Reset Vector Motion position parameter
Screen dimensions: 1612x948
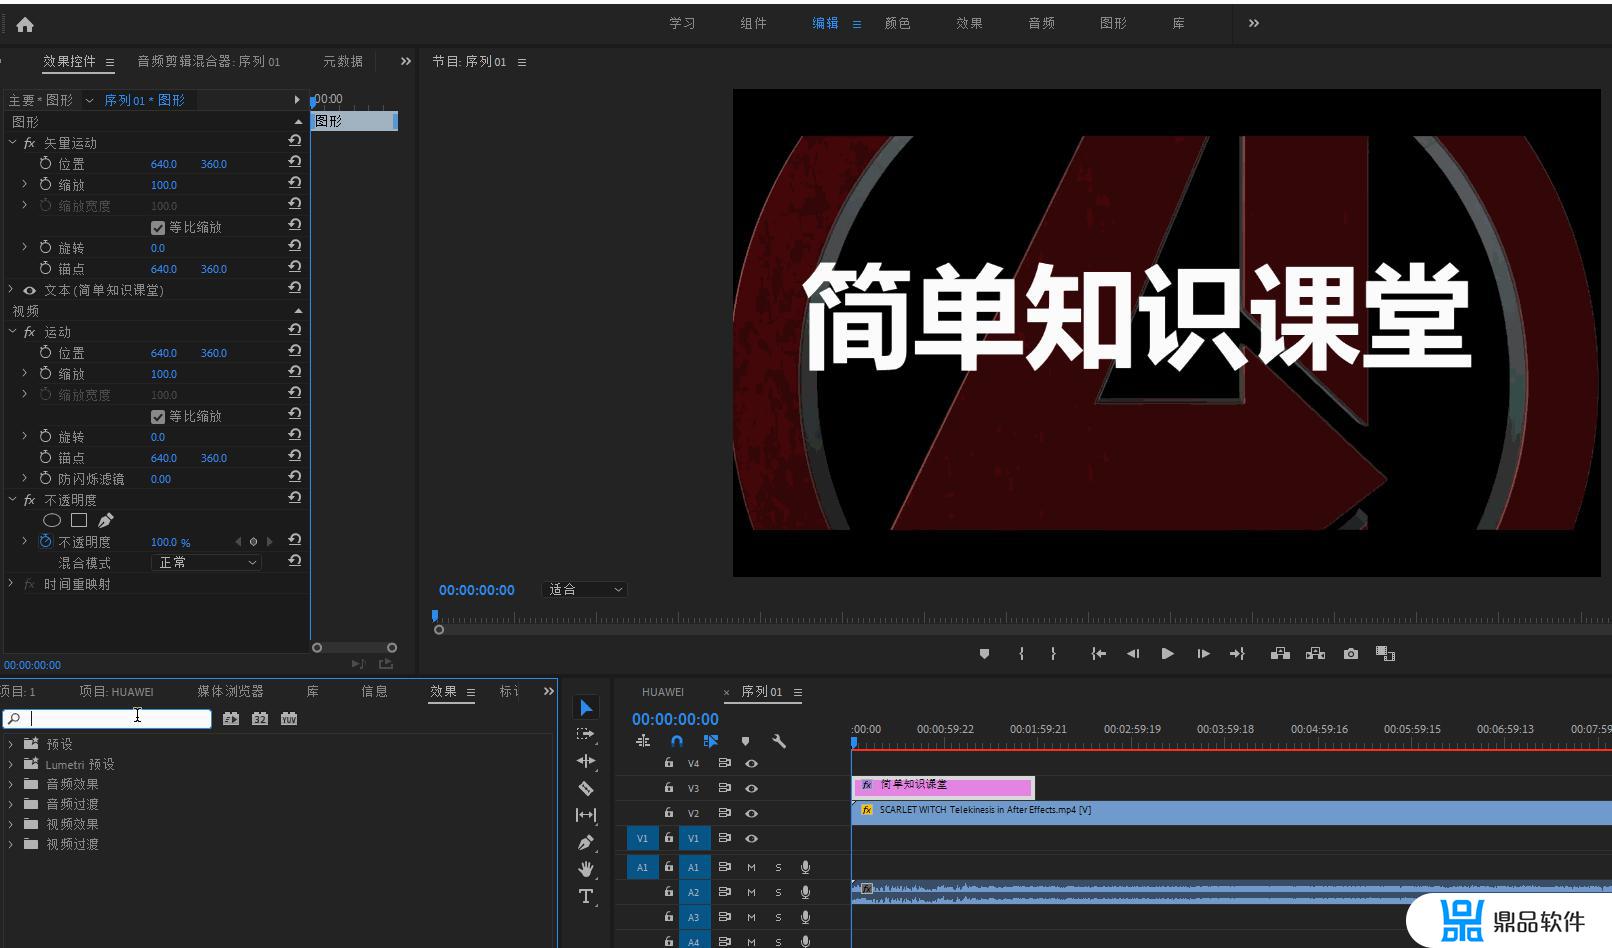[x=295, y=162]
